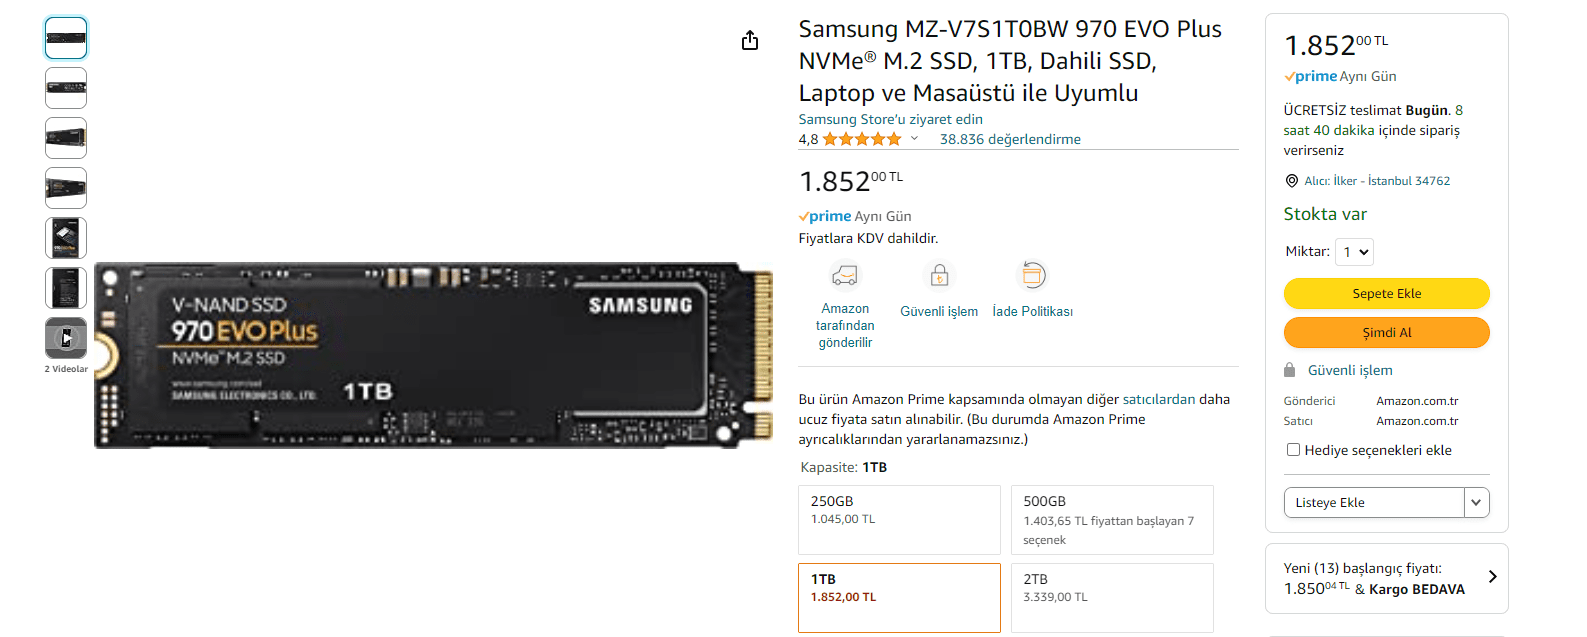Click the padlock icon beside Güvenli işlem
This screenshot has width=1587, height=637.
coord(1290,370)
